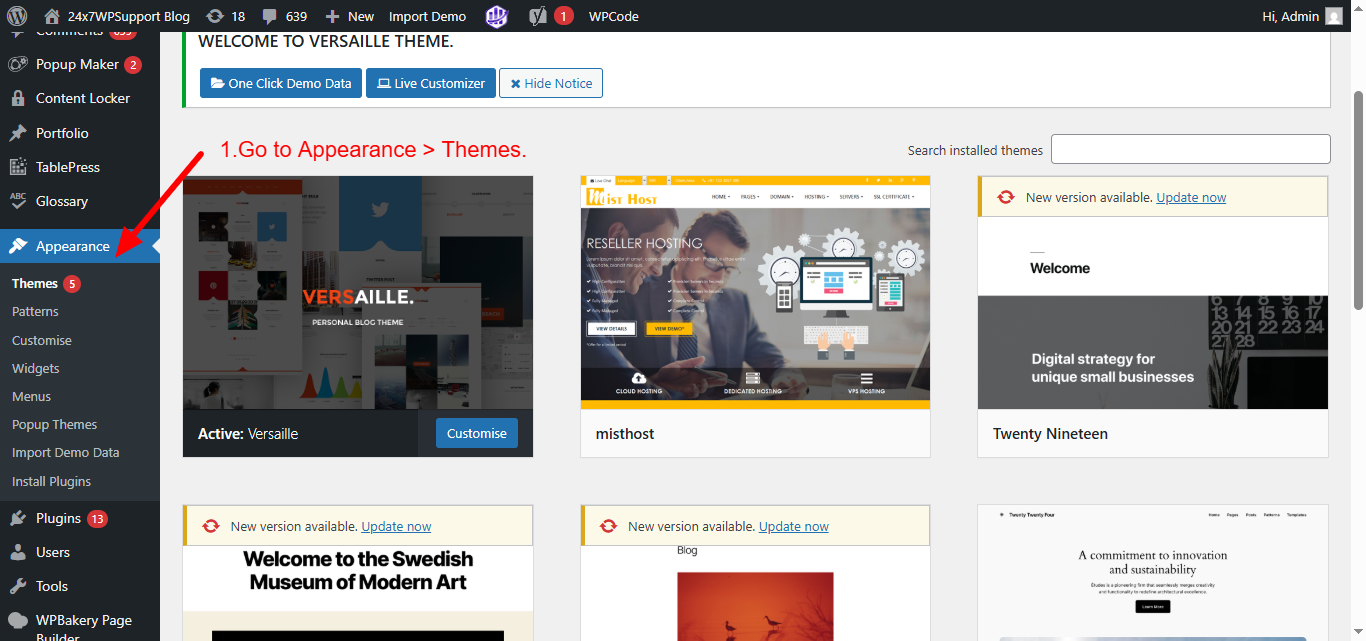Open the WPCode admin bar menu
This screenshot has height=641, width=1366.
pos(613,16)
